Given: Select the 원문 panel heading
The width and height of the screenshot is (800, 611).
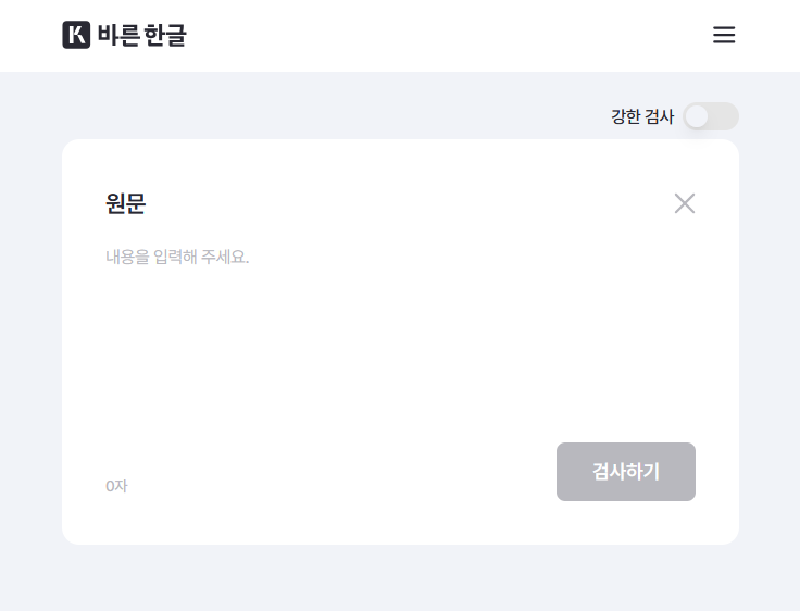Looking at the screenshot, I should coord(125,204).
